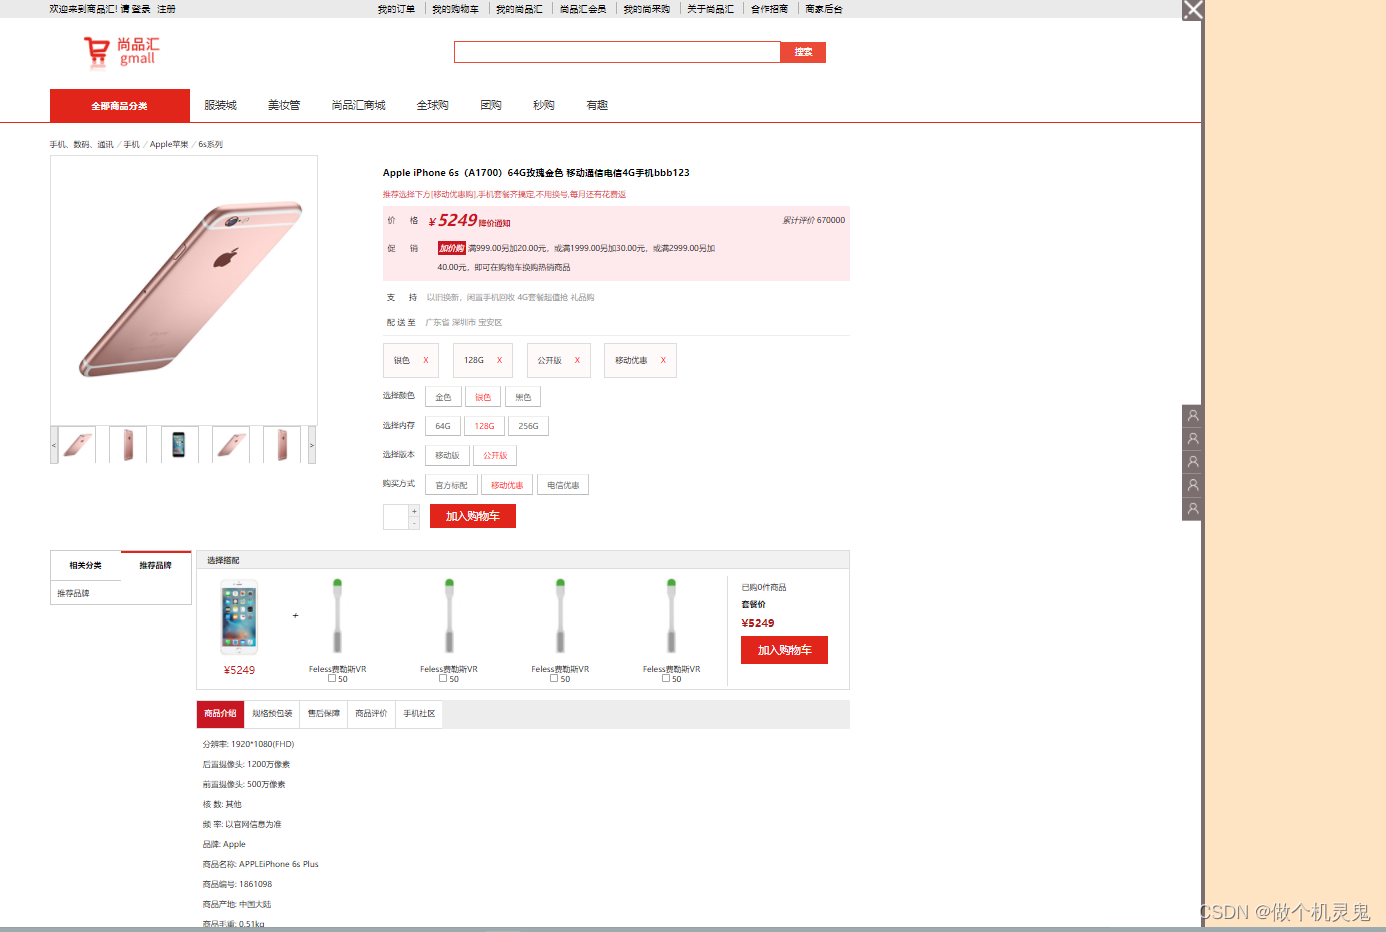Decrease quantity with the minus stepper
The height and width of the screenshot is (932, 1386).
tap(414, 523)
